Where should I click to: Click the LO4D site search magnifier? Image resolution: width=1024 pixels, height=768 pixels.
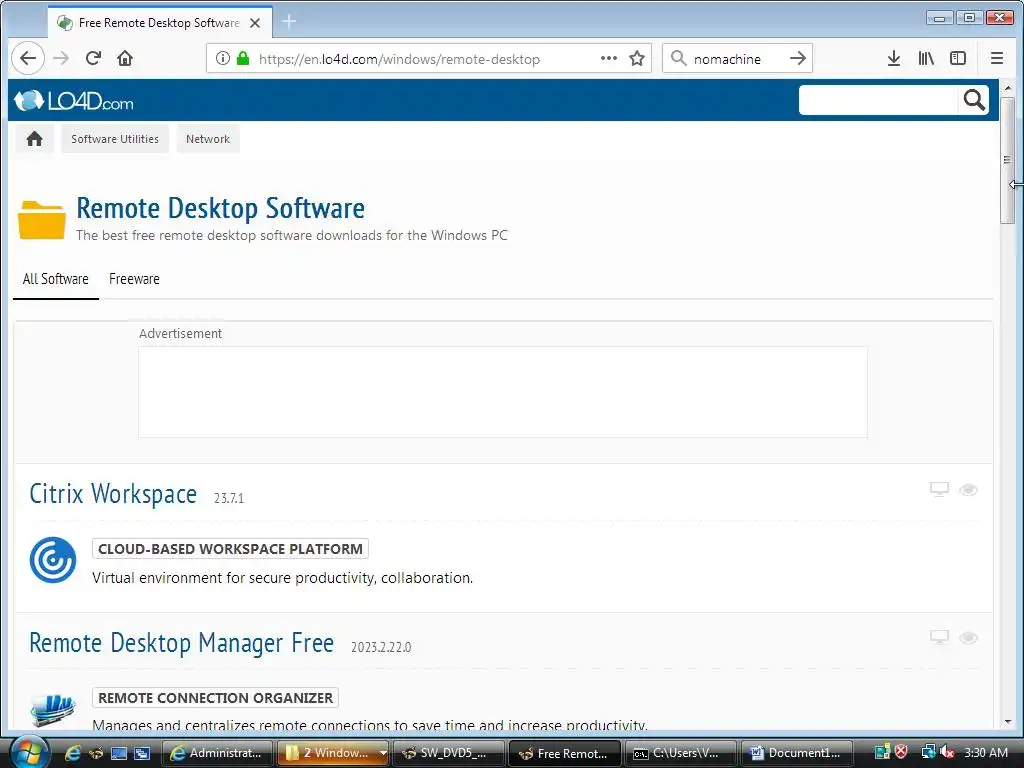click(974, 101)
